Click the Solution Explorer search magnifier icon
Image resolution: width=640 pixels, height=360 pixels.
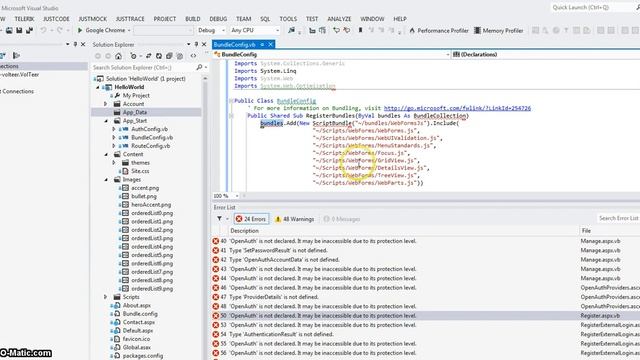199,67
